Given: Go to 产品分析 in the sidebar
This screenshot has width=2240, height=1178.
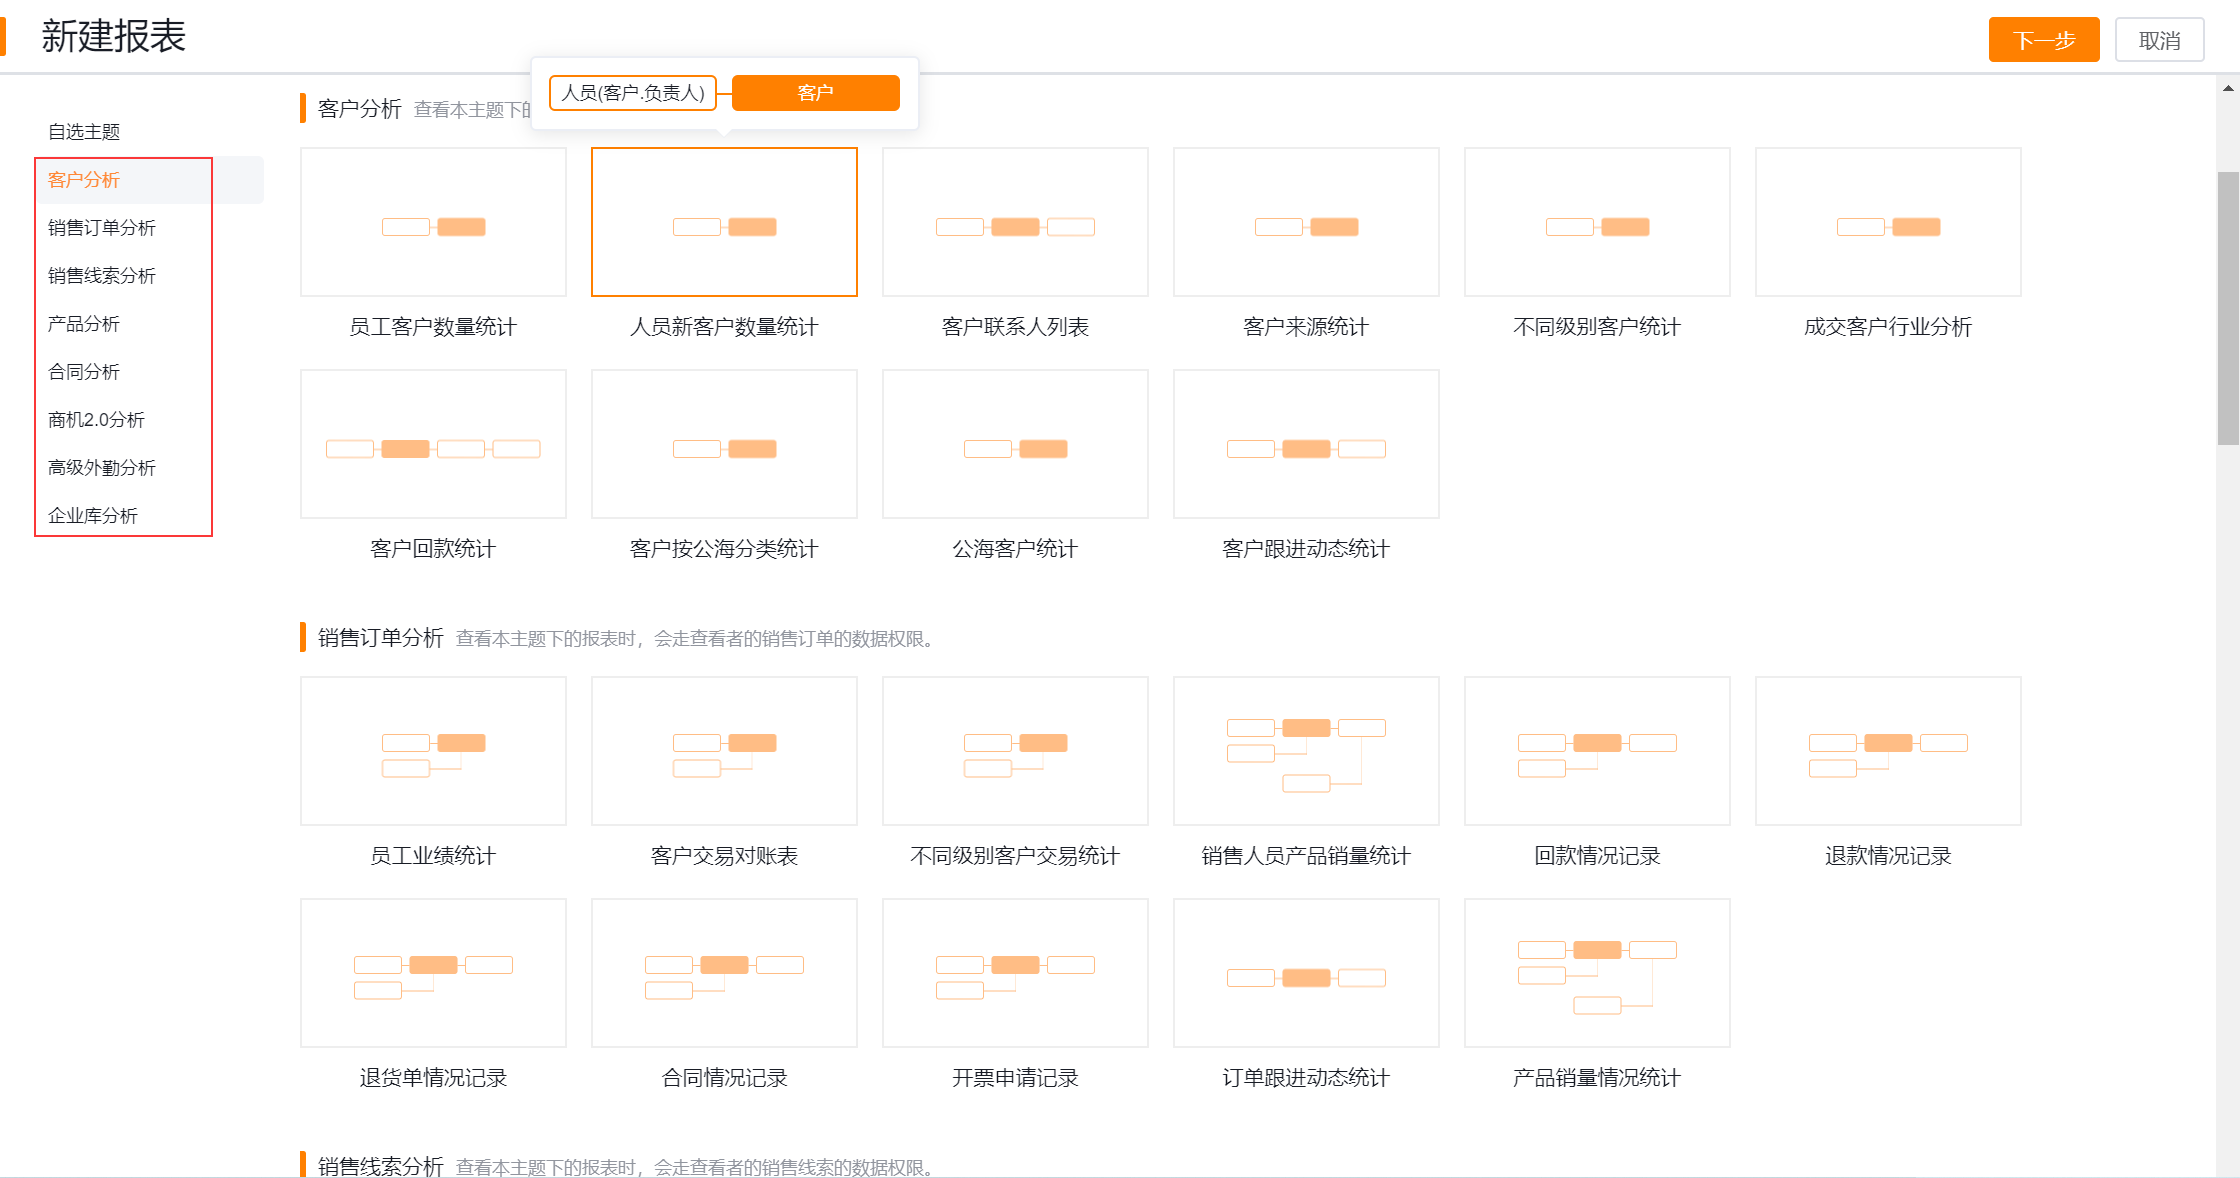Looking at the screenshot, I should coord(84,324).
